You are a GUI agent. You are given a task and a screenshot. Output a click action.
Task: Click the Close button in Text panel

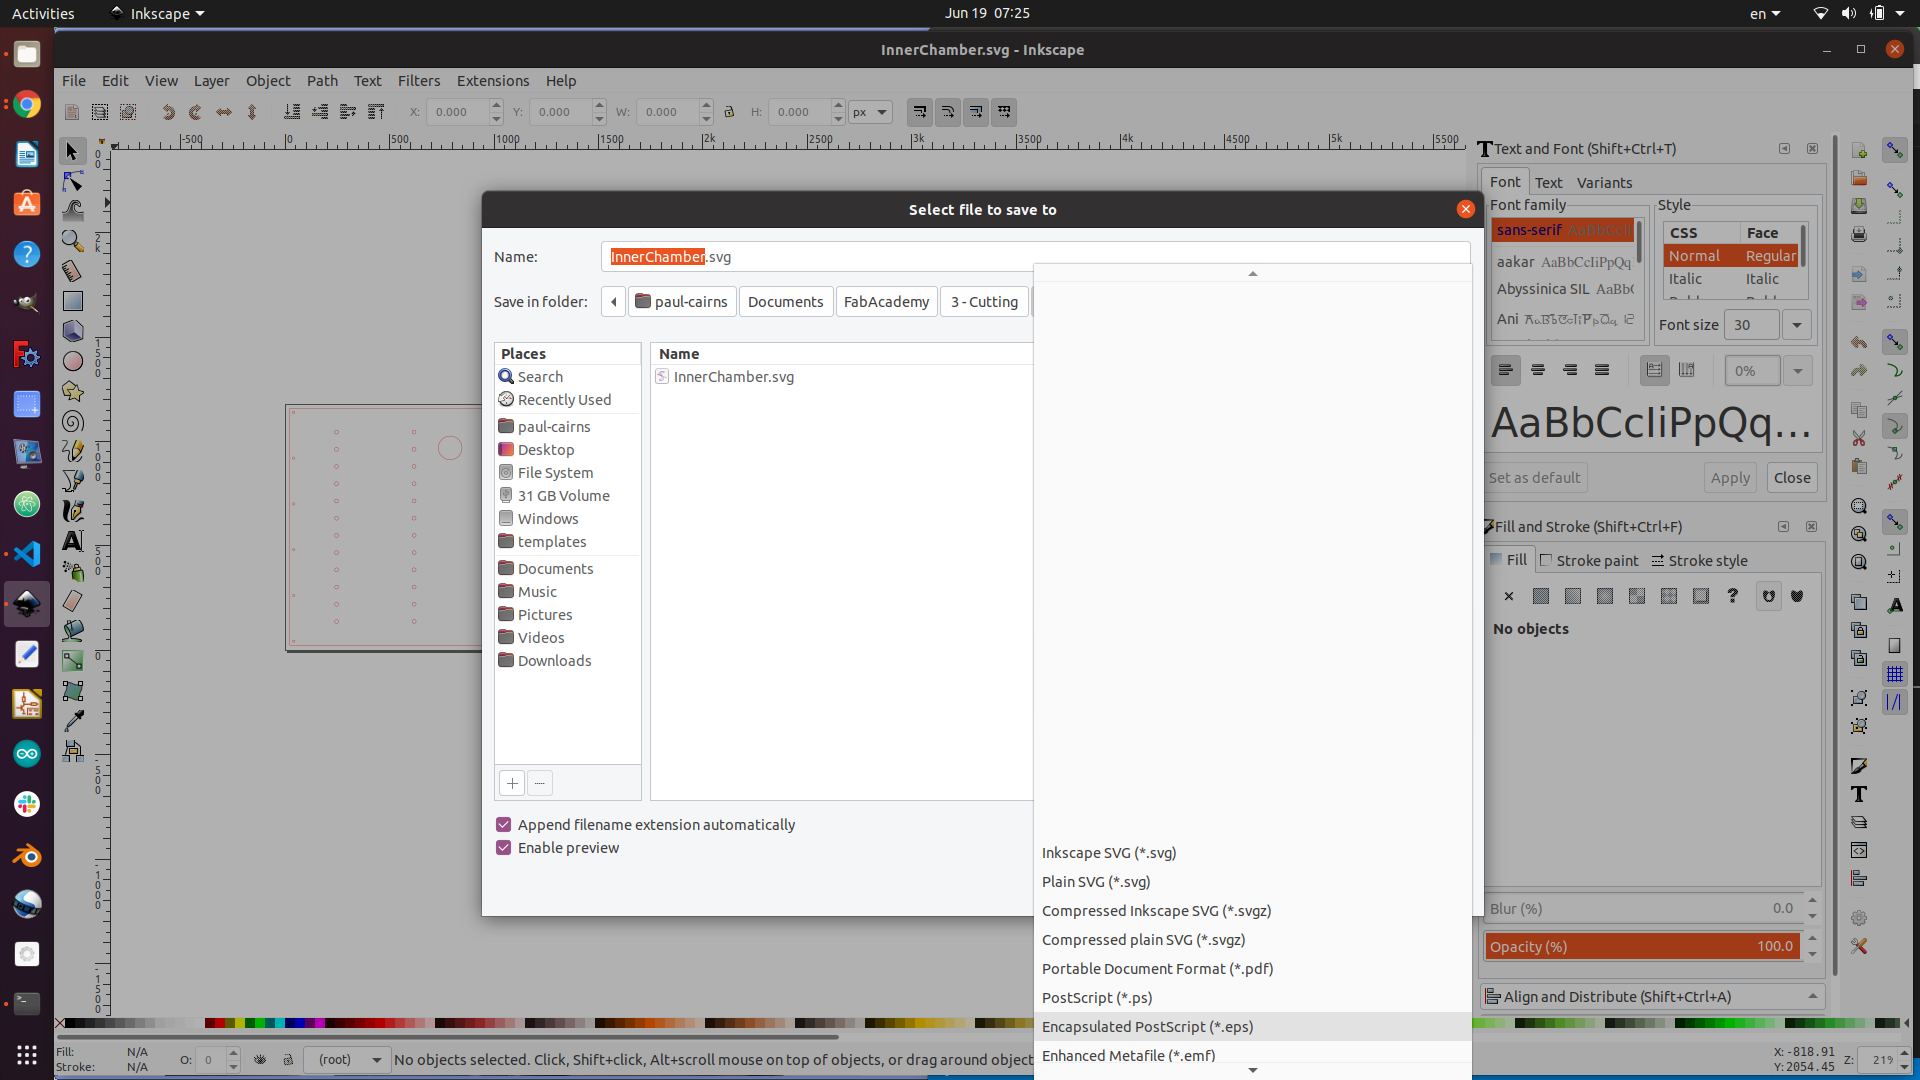[1792, 478]
